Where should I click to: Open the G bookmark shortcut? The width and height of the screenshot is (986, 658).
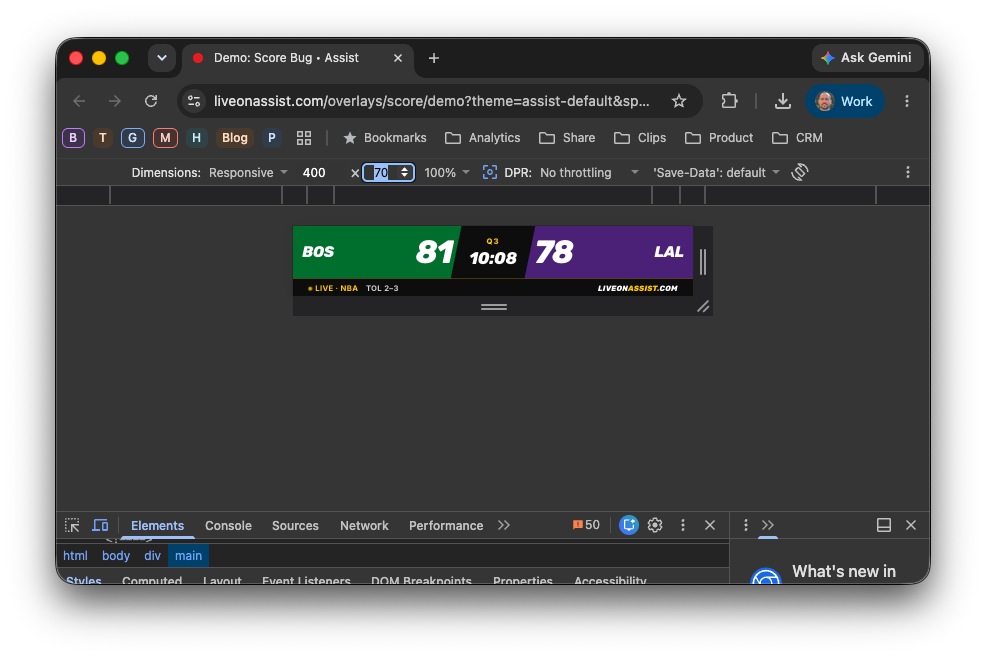[x=133, y=138]
